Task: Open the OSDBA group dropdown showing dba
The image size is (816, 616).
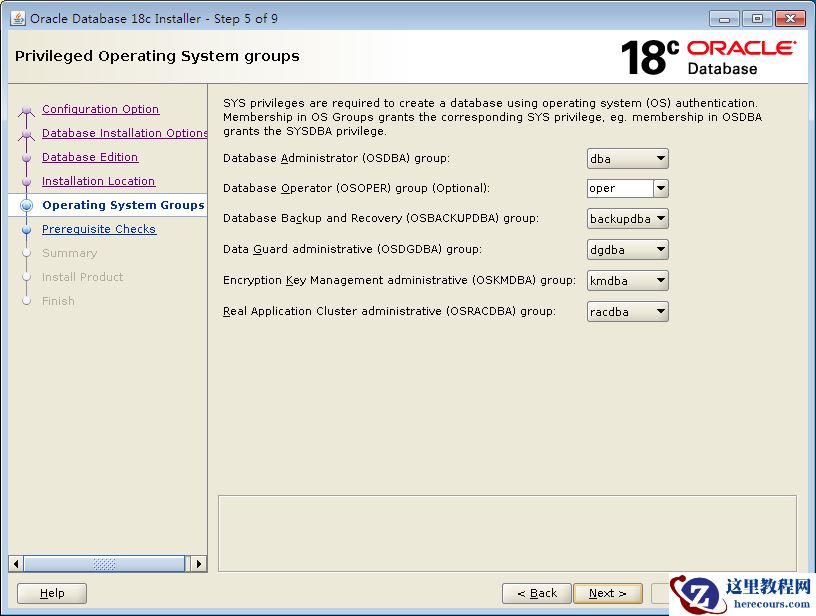Action: [x=627, y=158]
